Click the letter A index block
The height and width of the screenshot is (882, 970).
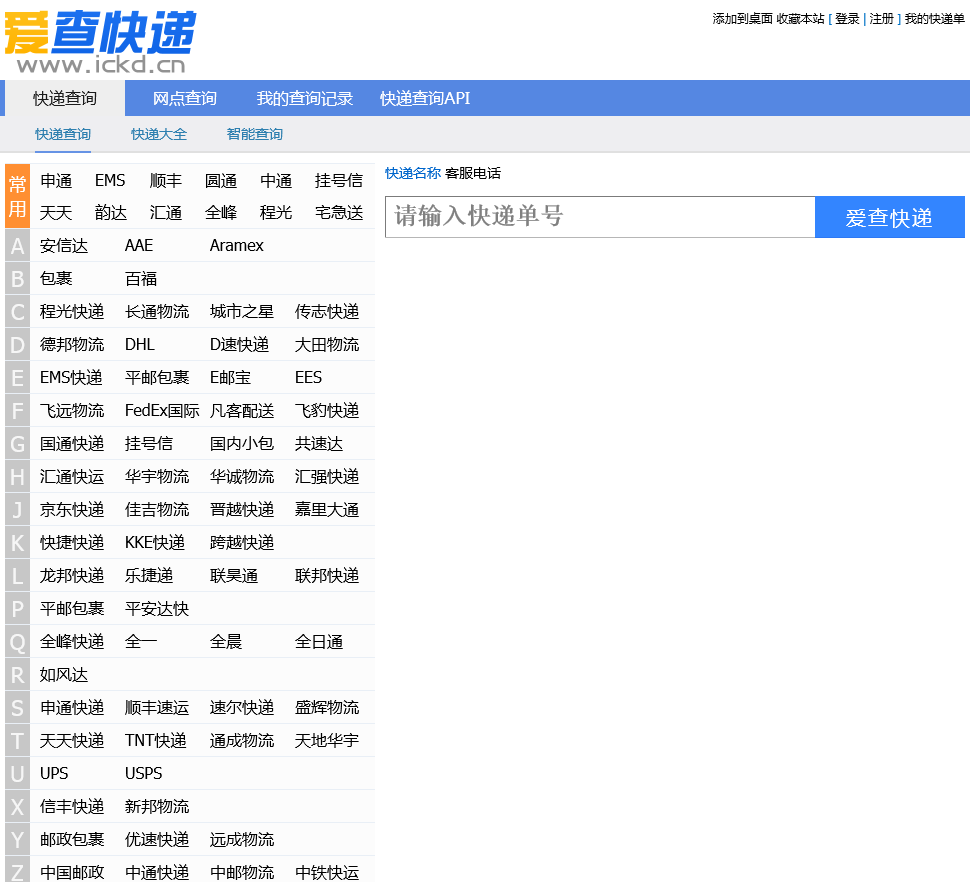[x=17, y=246]
